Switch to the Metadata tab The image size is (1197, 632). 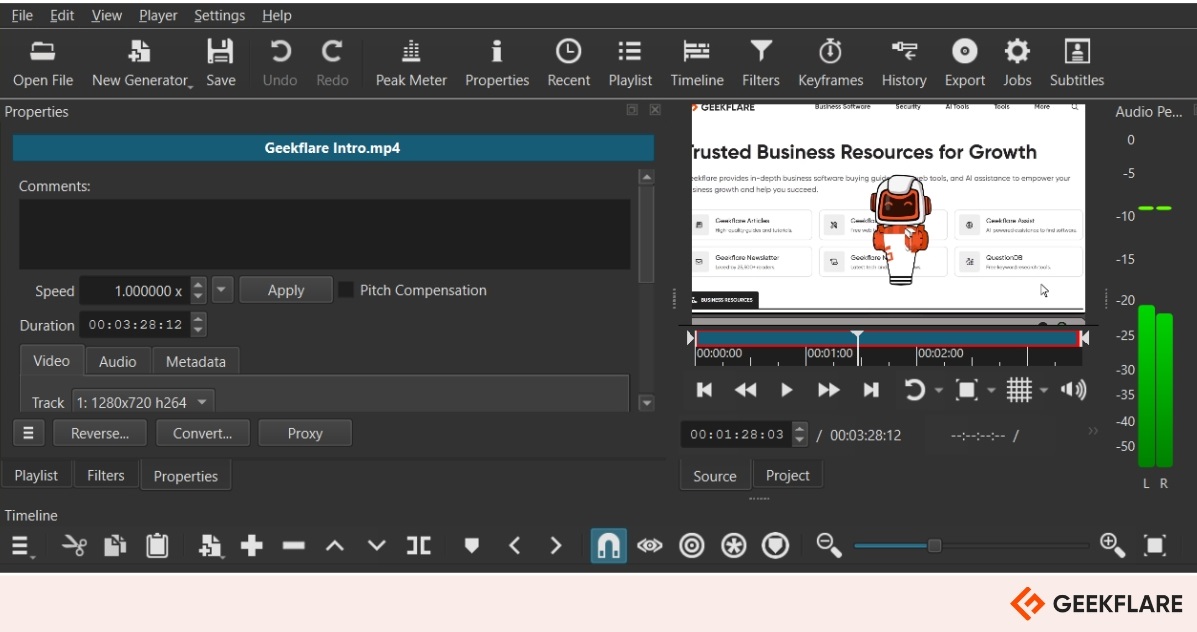tap(195, 362)
